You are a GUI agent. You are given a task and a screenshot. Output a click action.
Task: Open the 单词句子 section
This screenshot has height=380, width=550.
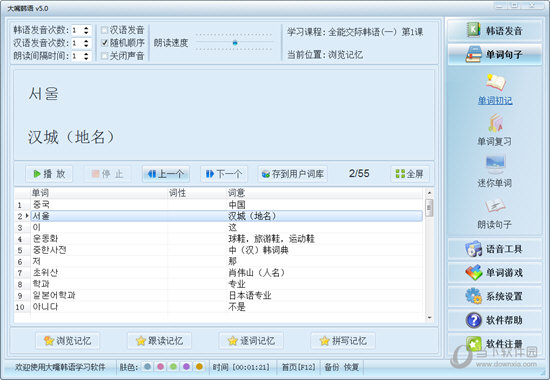point(495,54)
